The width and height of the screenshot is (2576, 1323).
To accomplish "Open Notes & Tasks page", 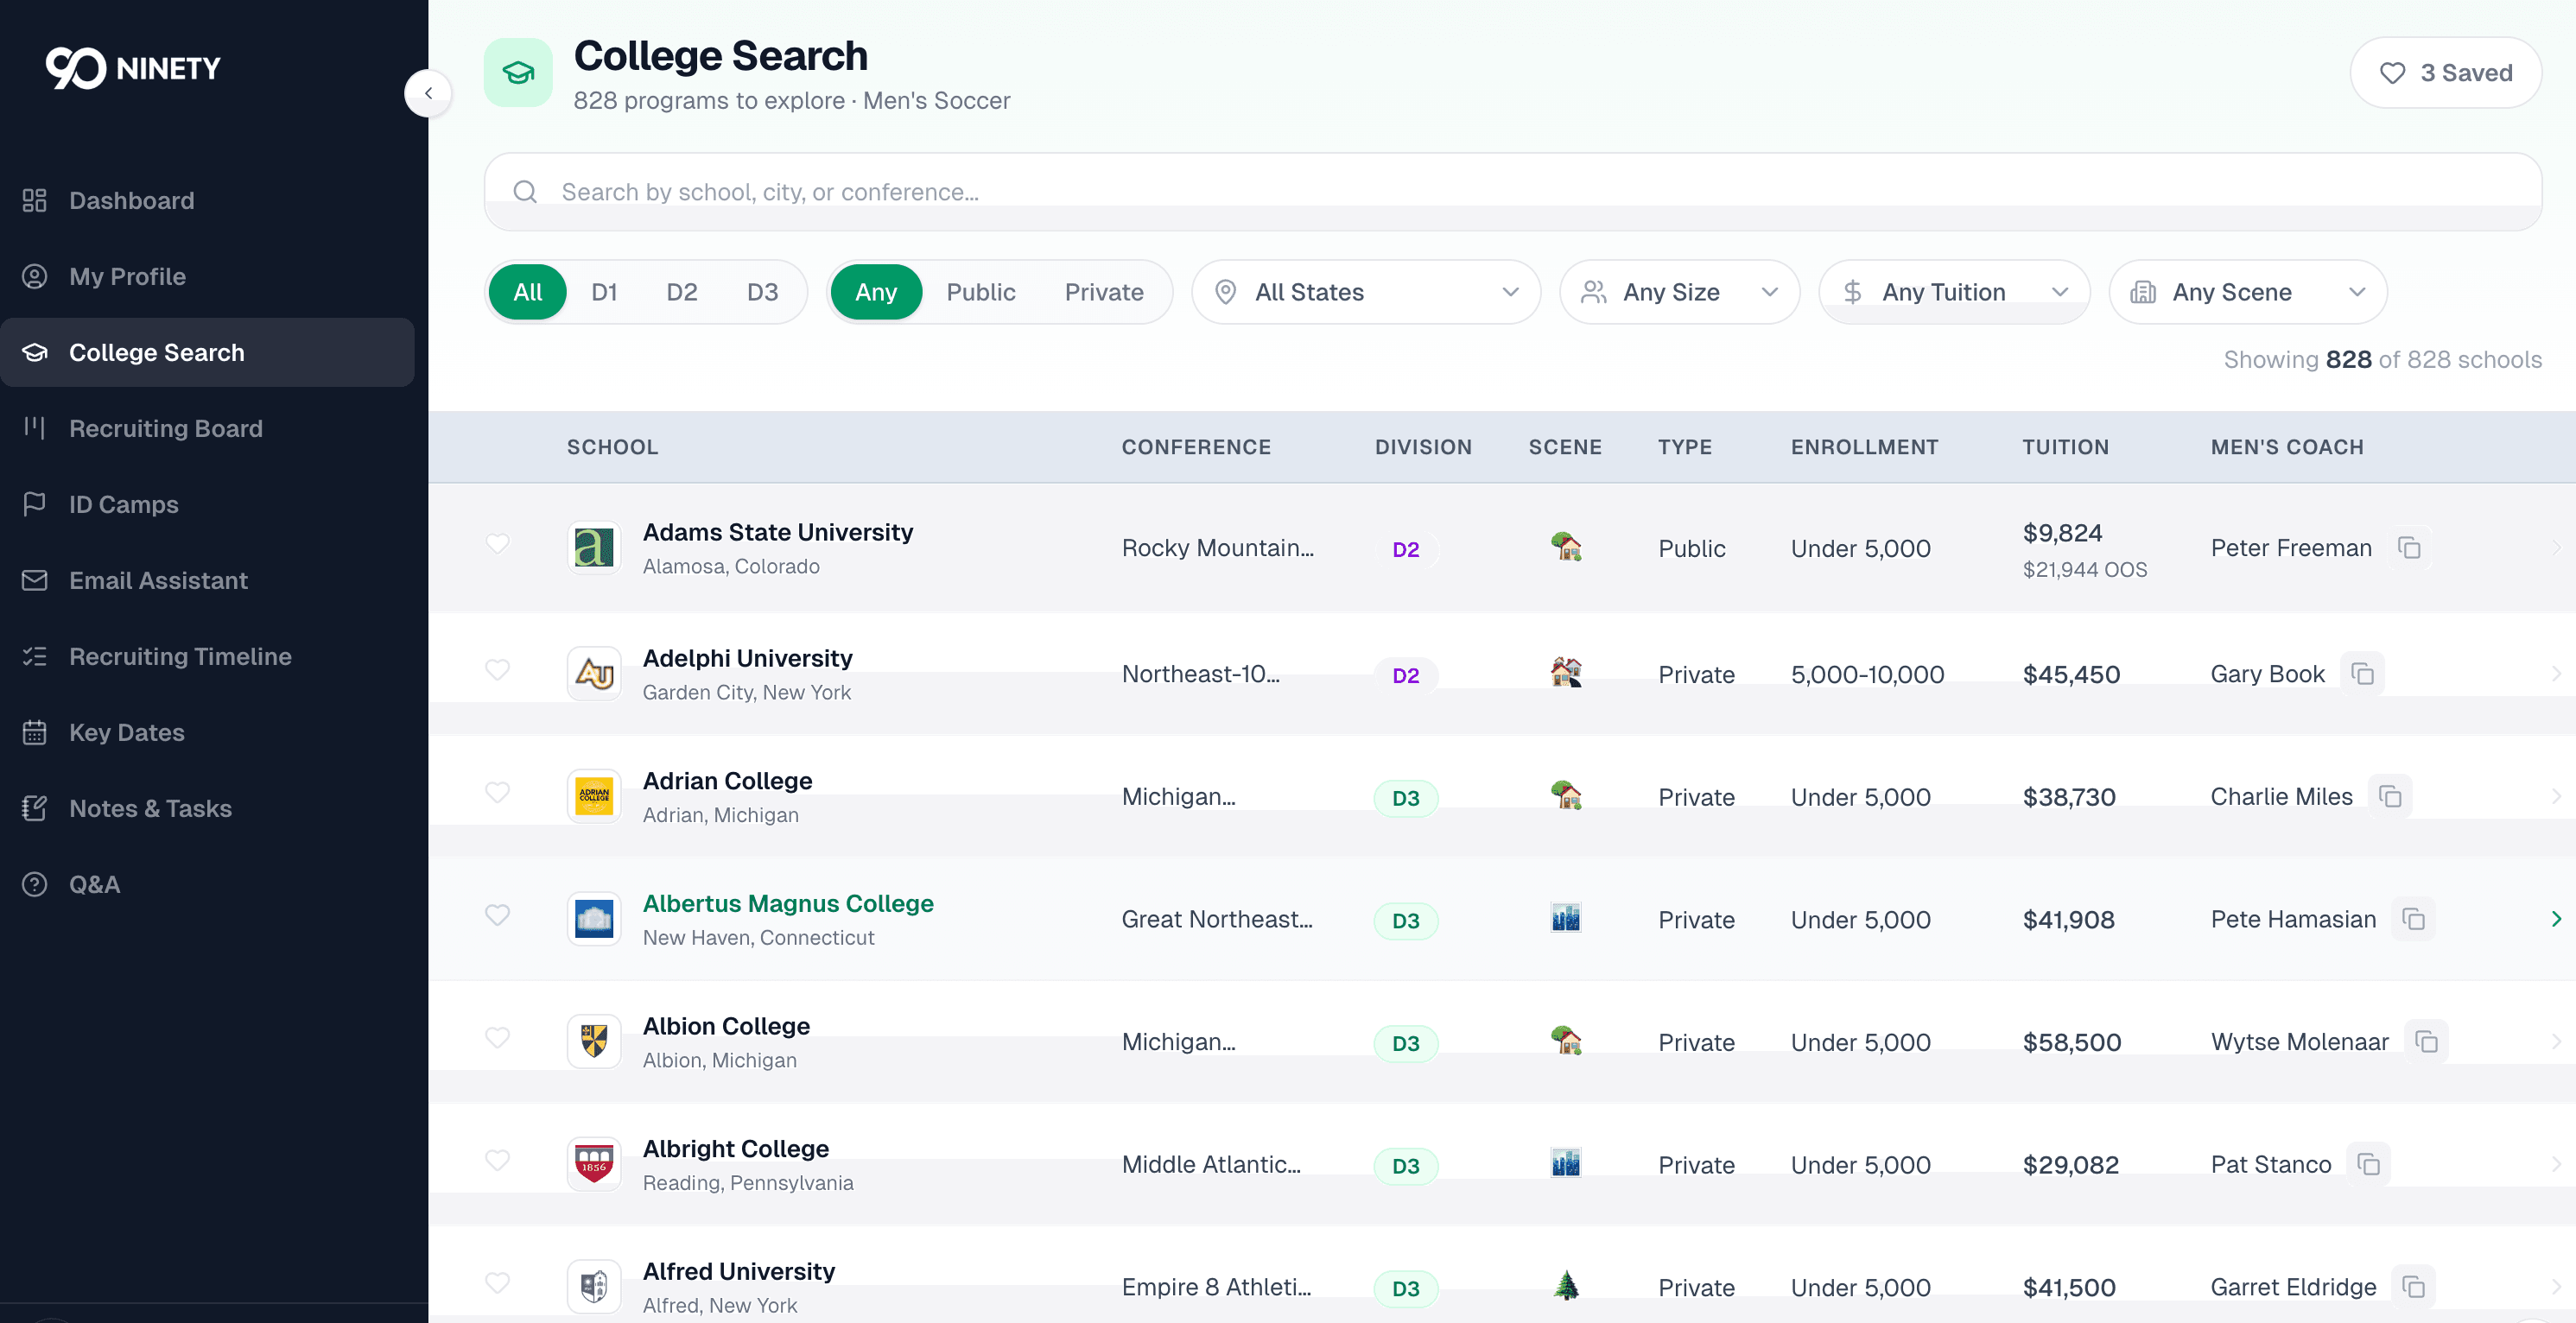I will click(207, 809).
